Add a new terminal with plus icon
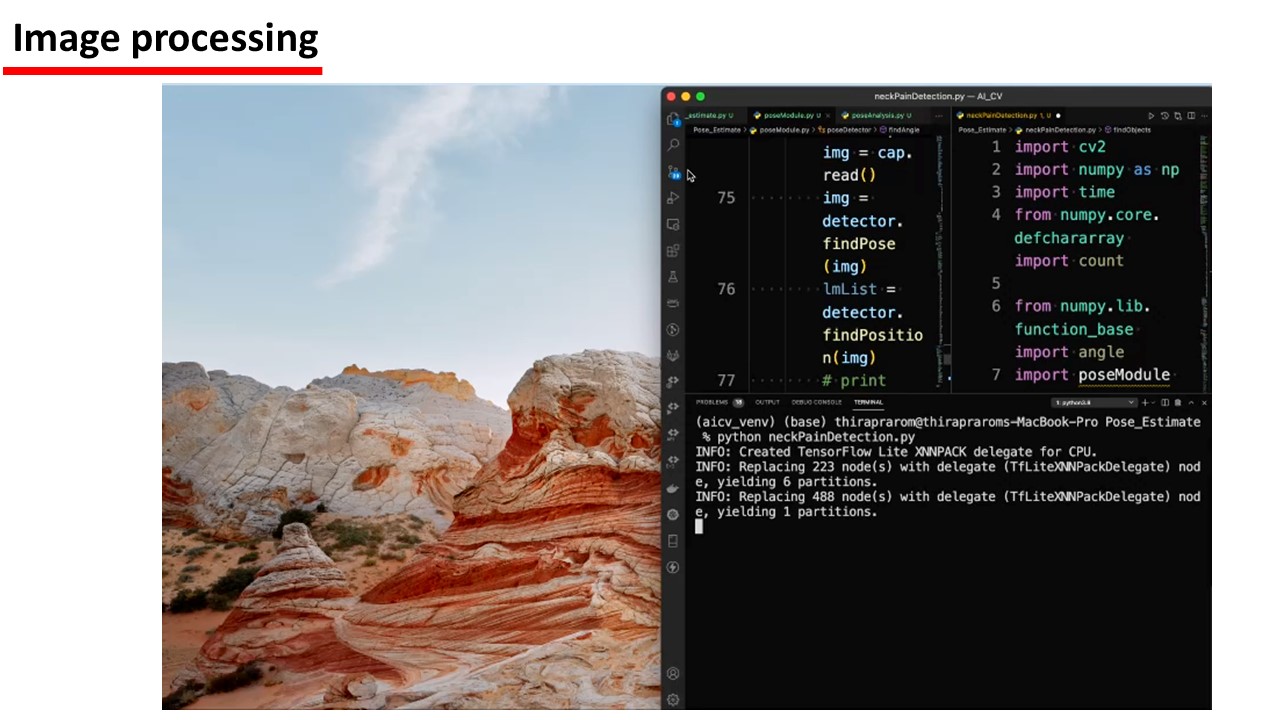 tap(1145, 402)
